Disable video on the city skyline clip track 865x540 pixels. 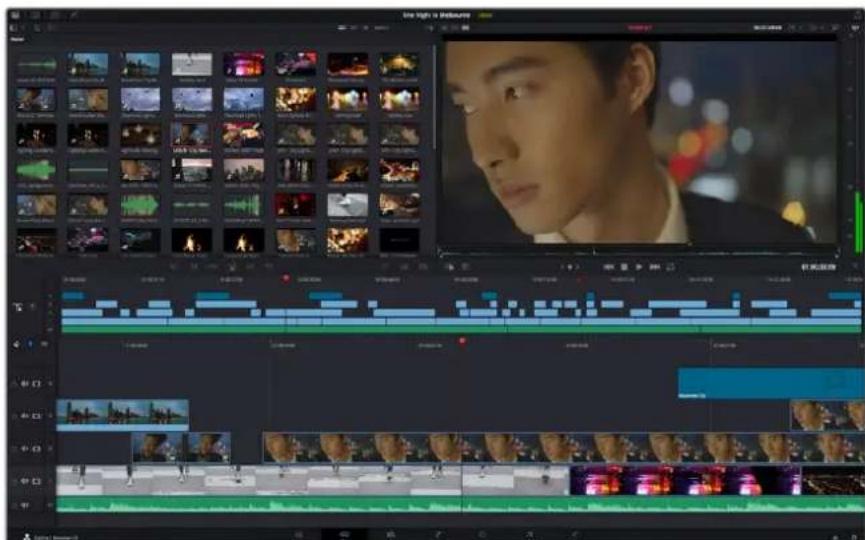[36, 416]
